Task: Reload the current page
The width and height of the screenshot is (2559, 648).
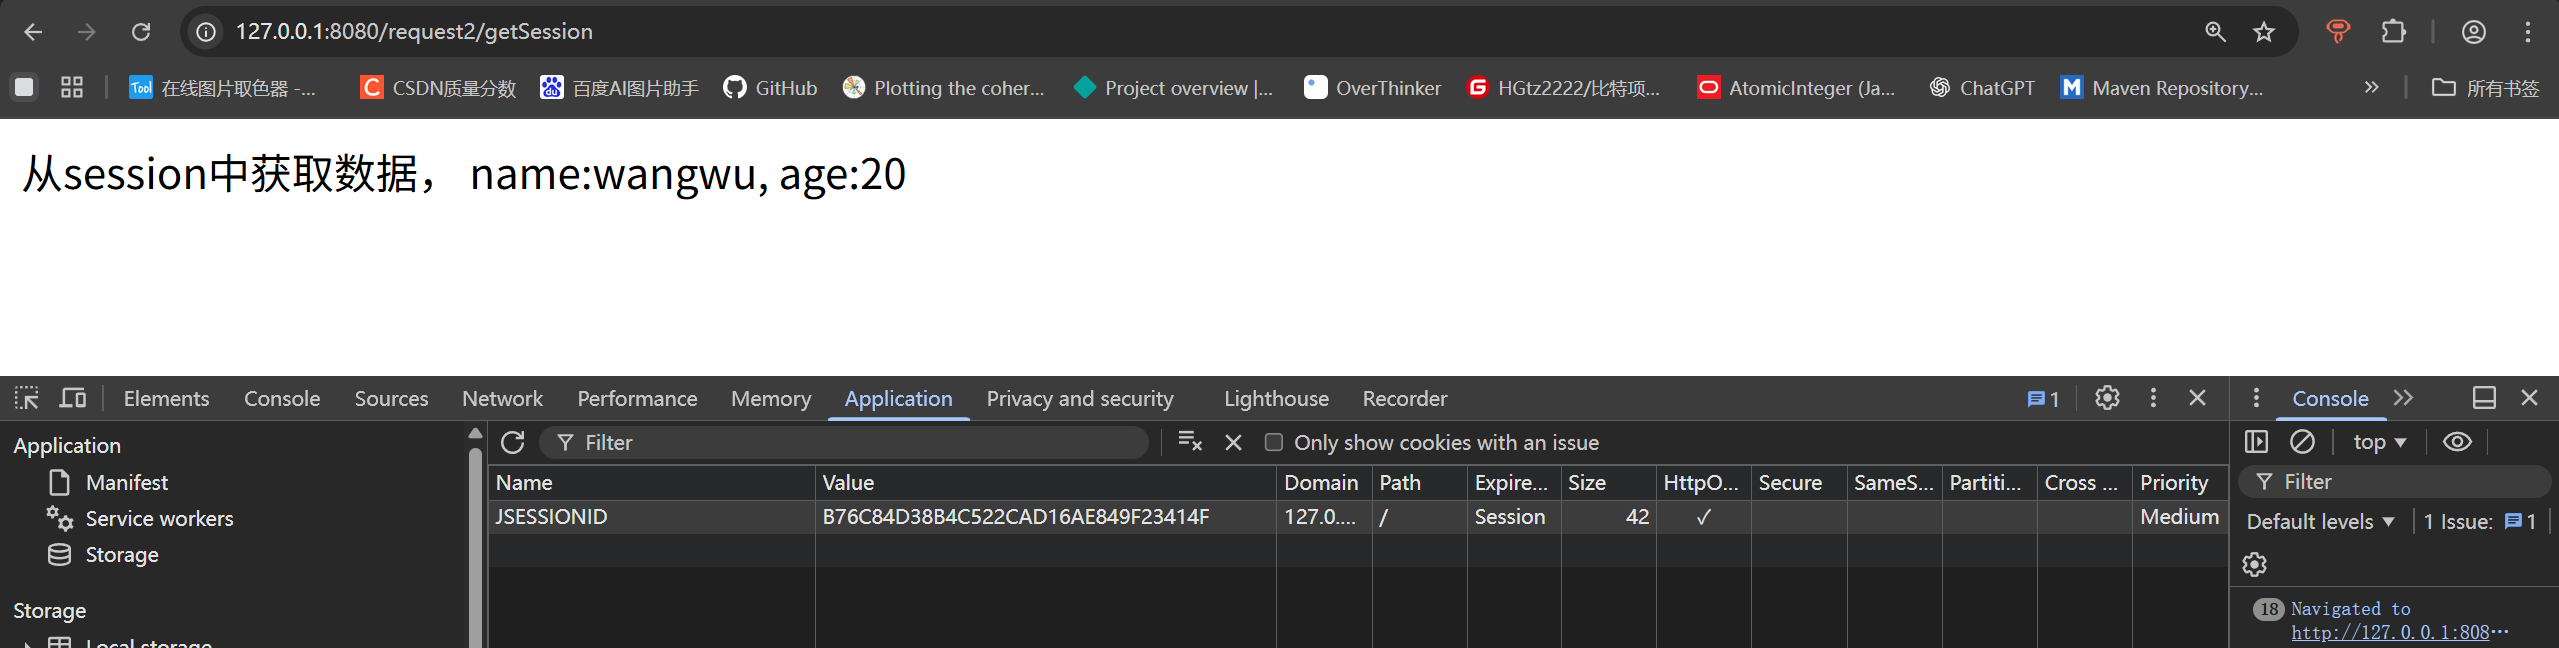Action: tap(141, 32)
